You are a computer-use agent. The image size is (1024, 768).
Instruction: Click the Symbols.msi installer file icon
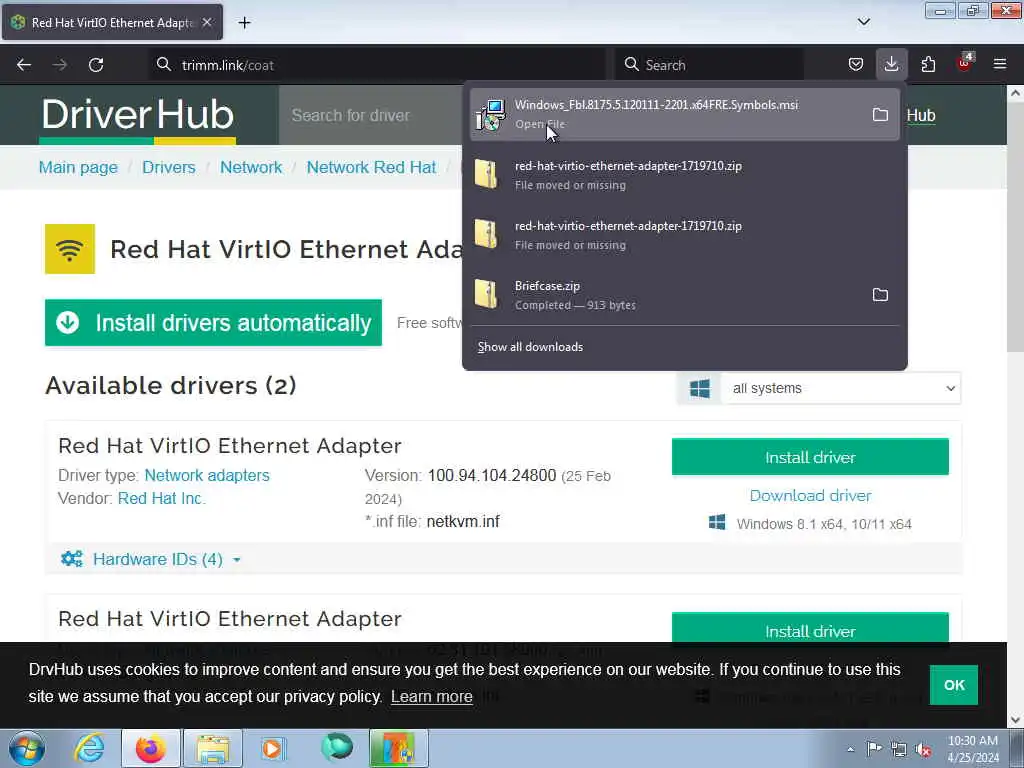pyautogui.click(x=490, y=115)
